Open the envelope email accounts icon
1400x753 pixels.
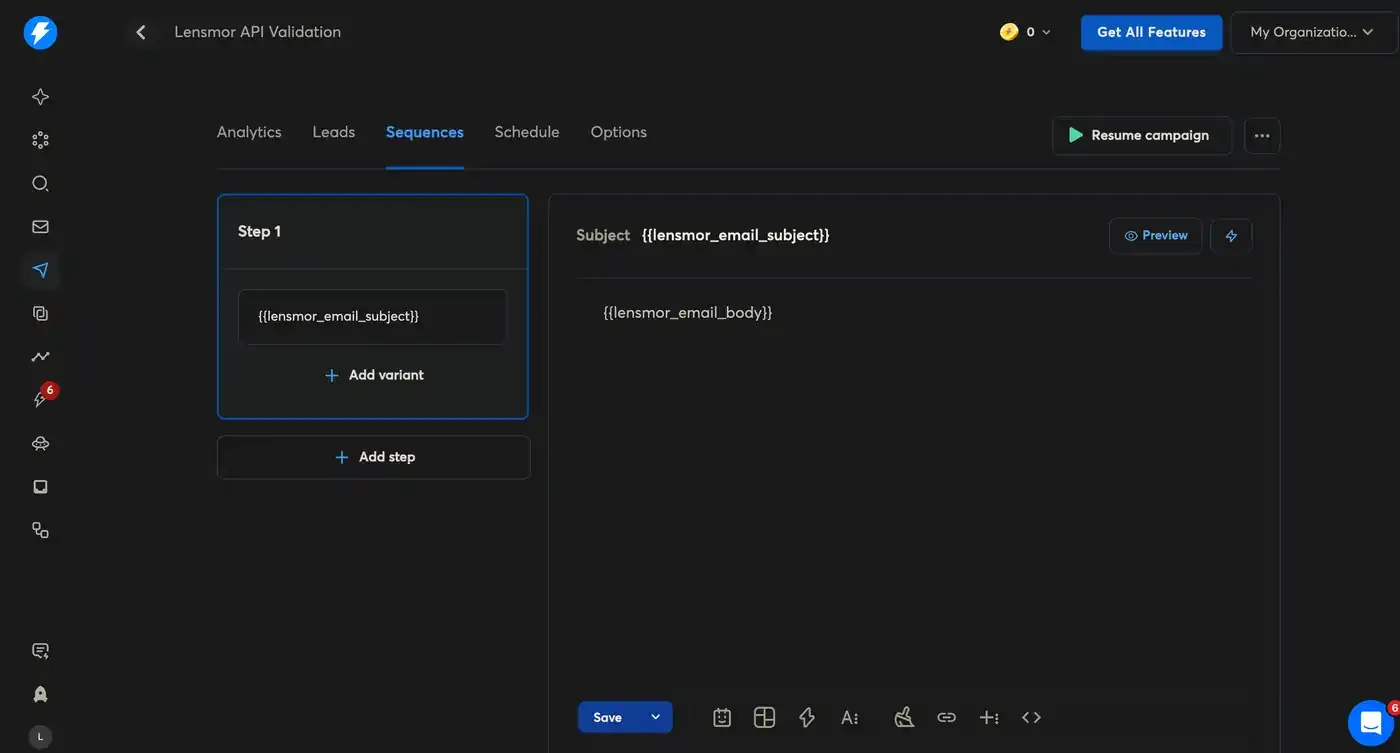click(40, 227)
